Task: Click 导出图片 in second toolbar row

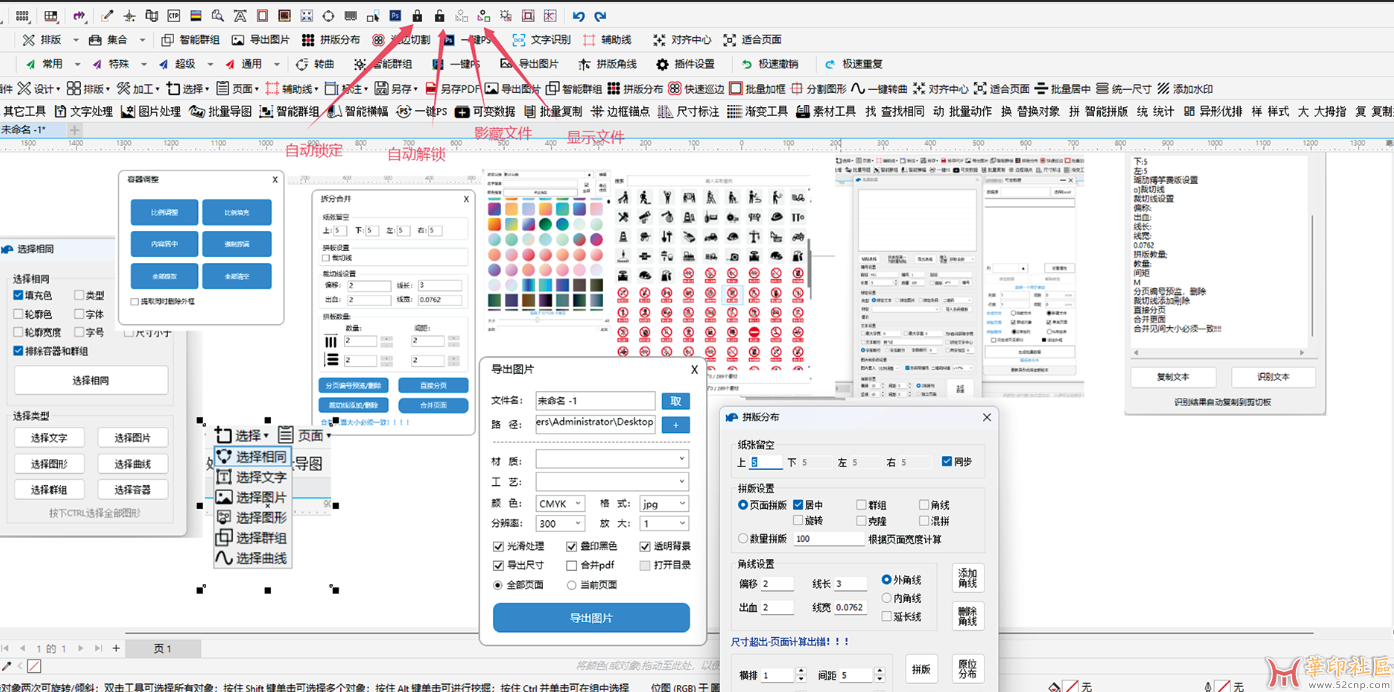Action: pyautogui.click(x=260, y=40)
